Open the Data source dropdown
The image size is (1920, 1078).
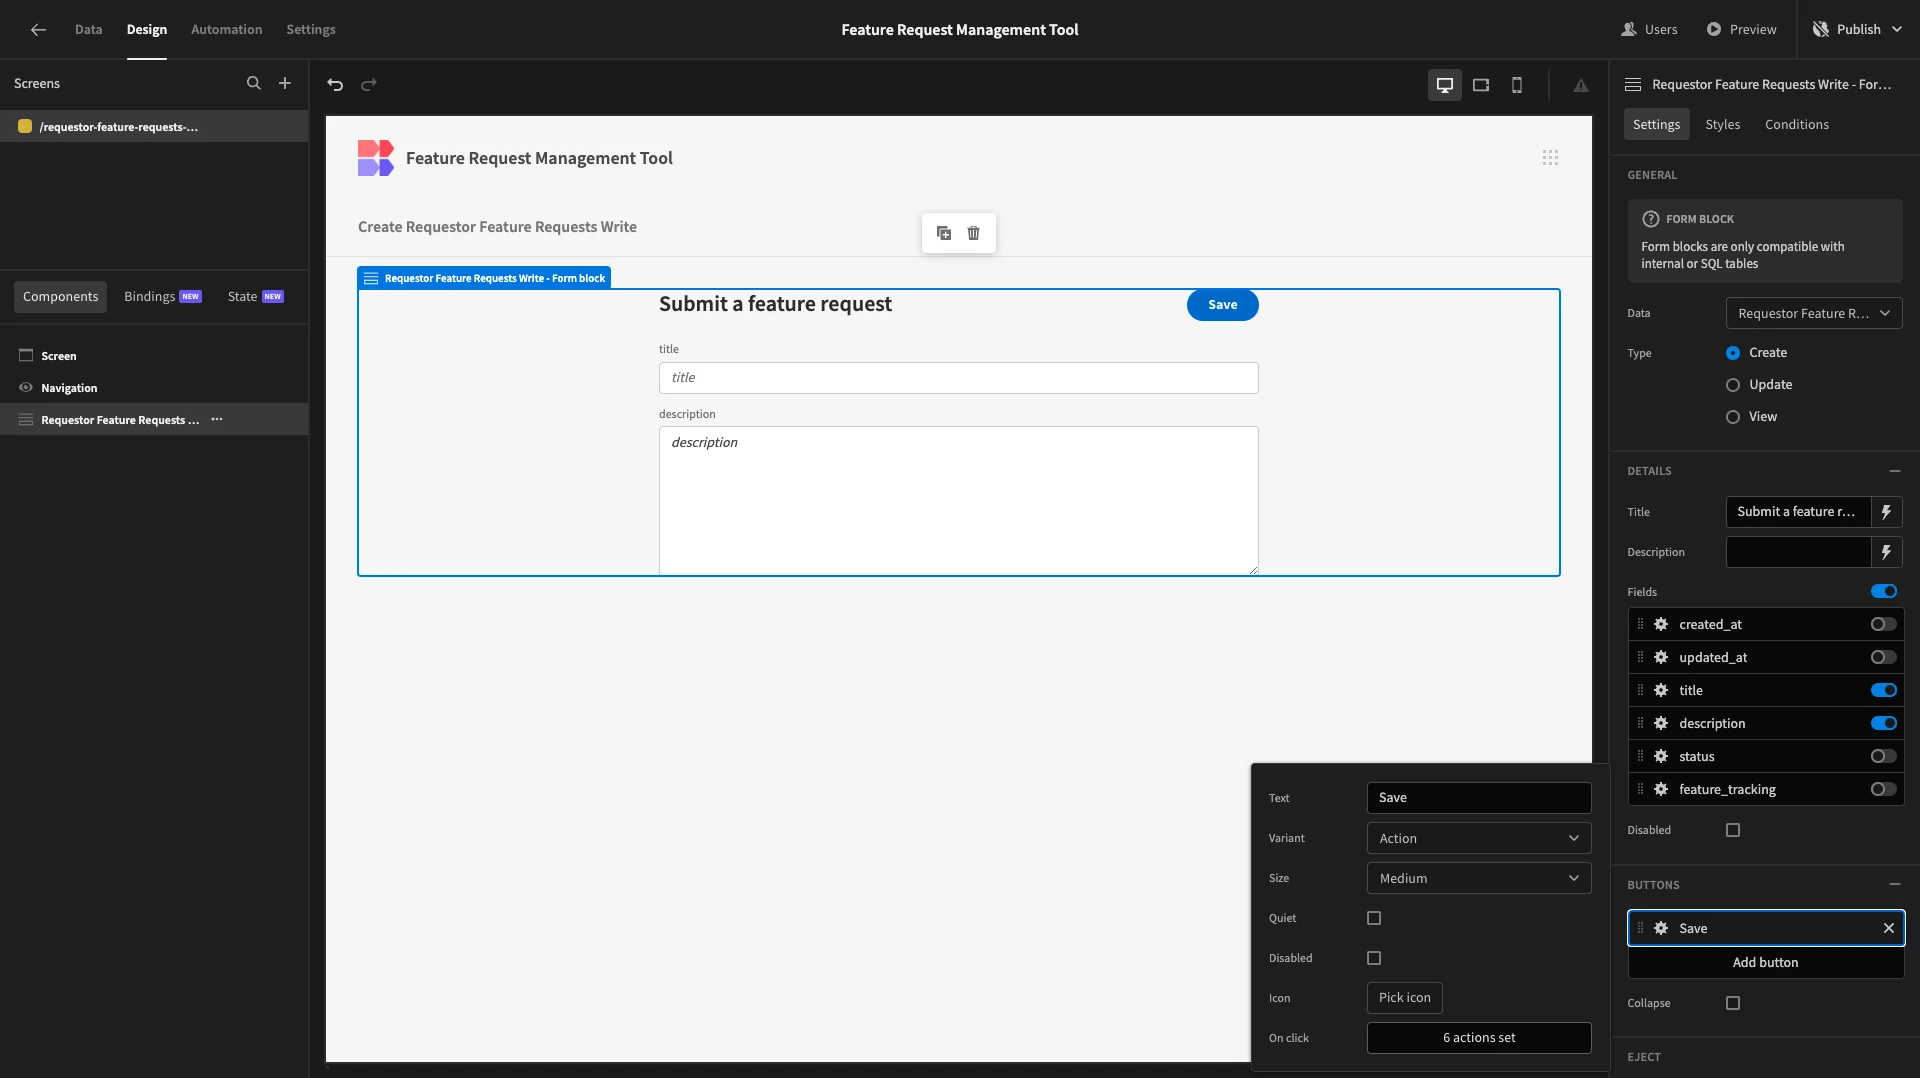(x=1813, y=314)
